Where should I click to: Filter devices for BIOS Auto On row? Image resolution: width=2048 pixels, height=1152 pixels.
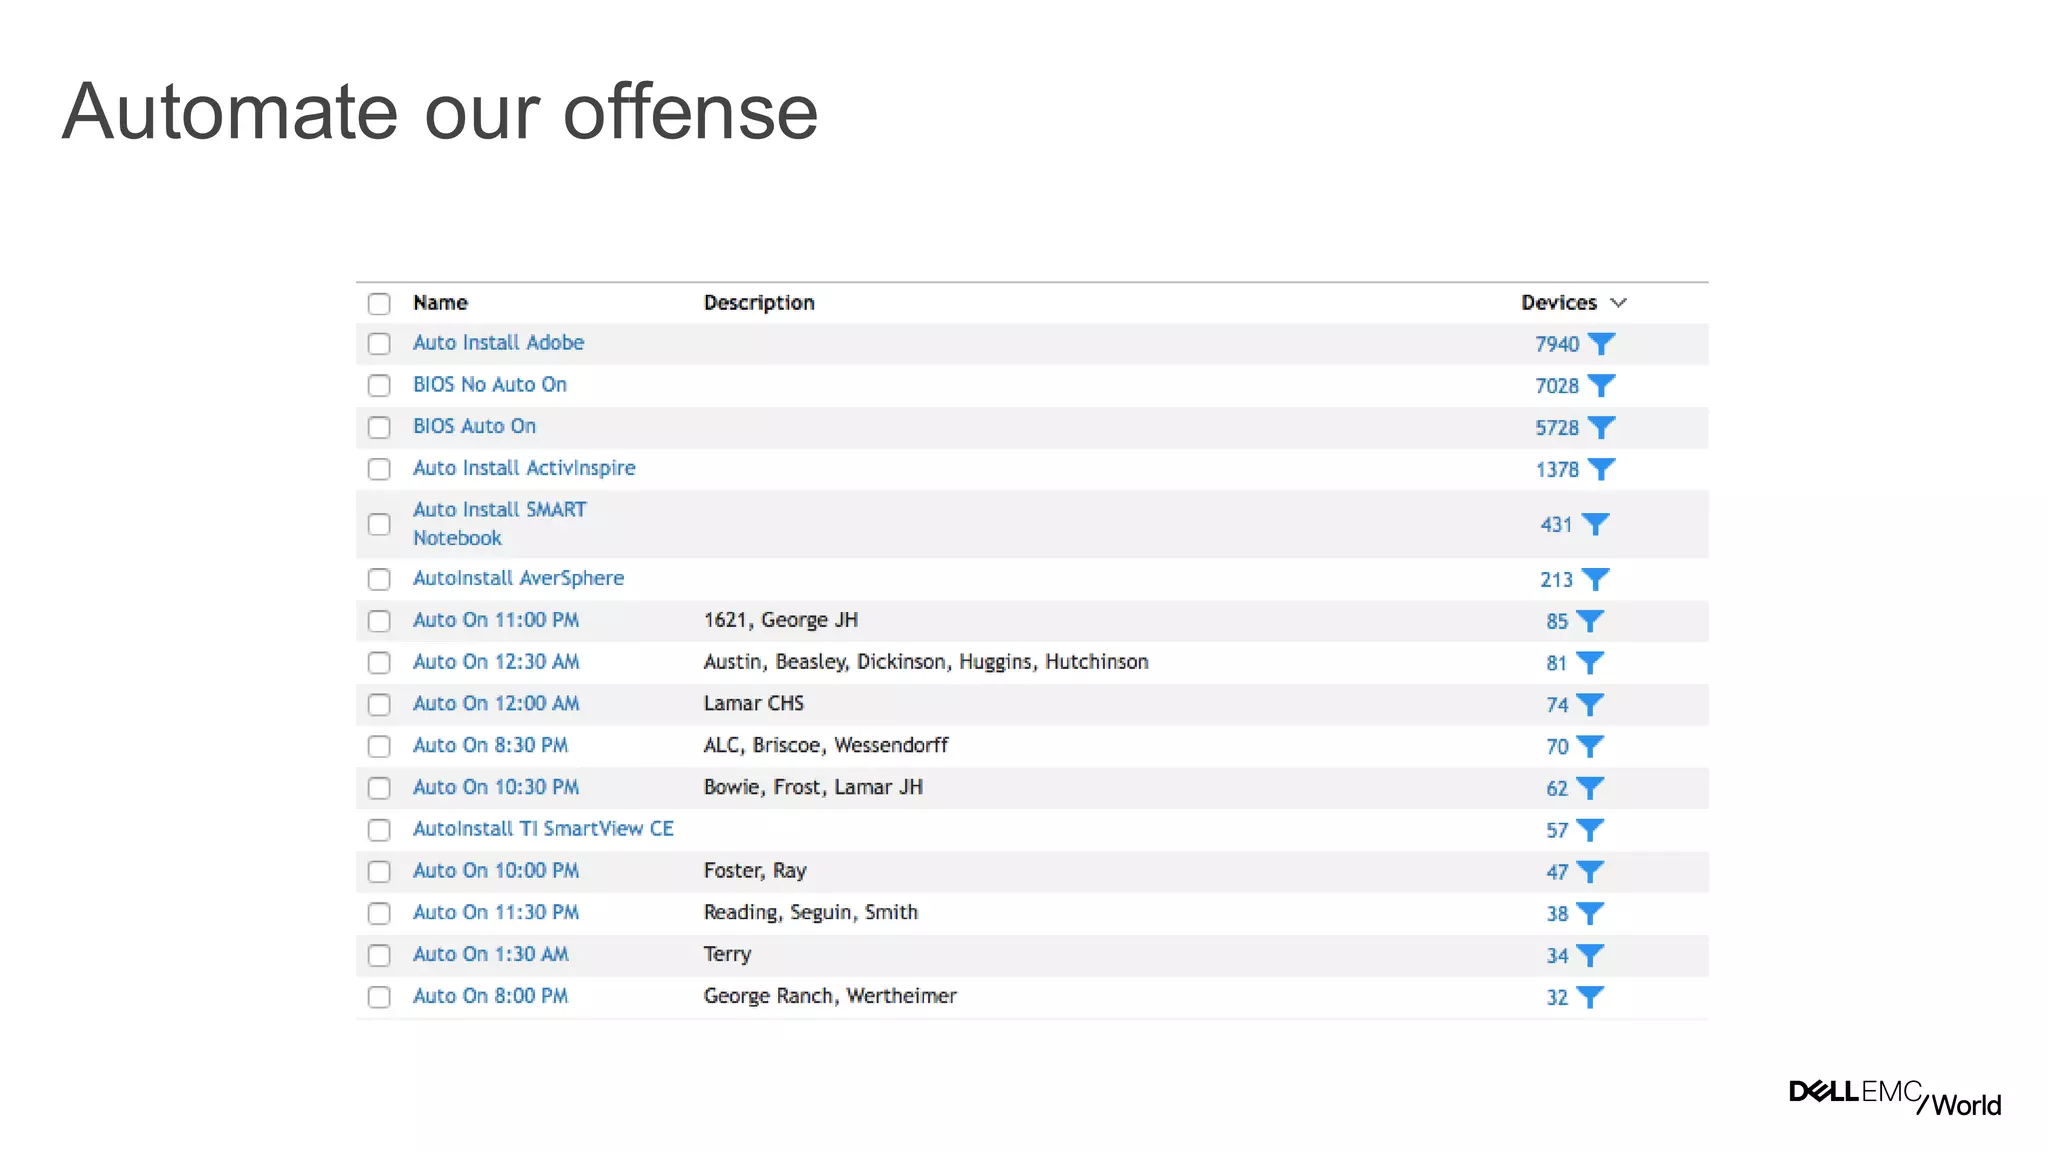(x=1601, y=428)
